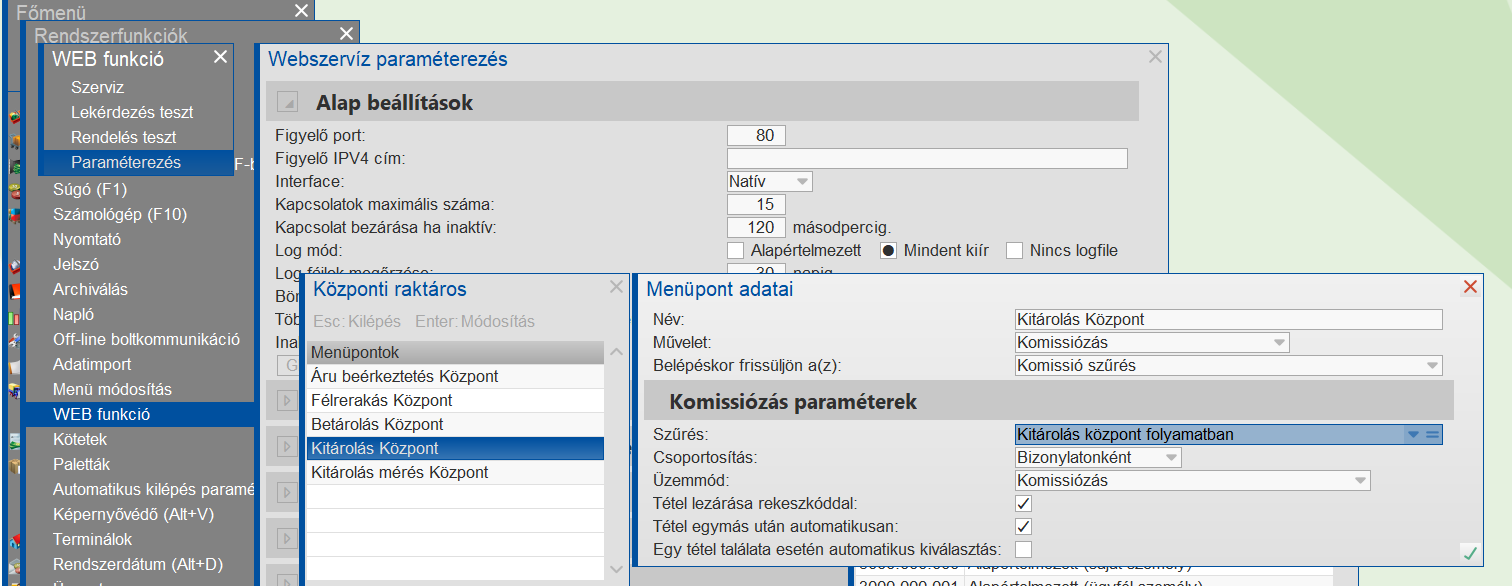Click highlighted WEB funkció menu item
Screen dimensions: 1512x586
coord(138,414)
